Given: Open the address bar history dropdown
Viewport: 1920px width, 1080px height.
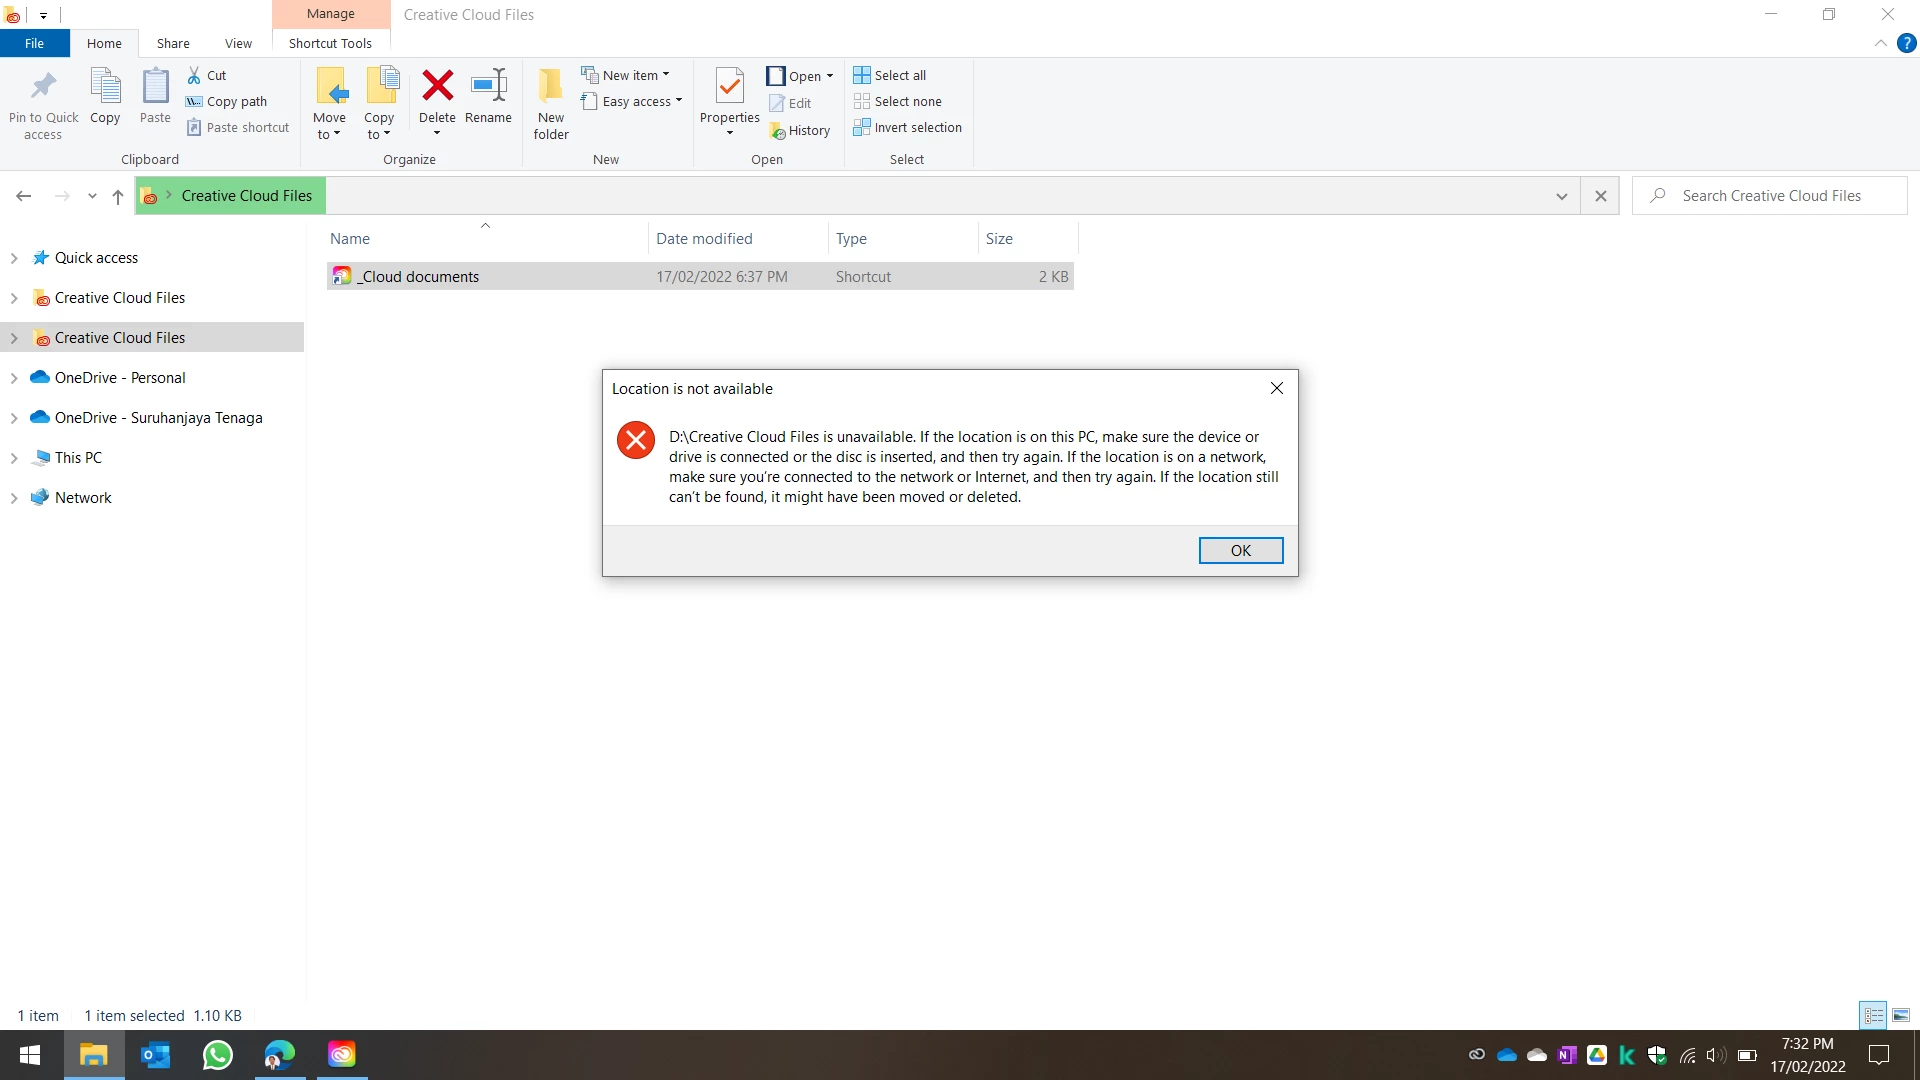Looking at the screenshot, I should click(x=1561, y=196).
